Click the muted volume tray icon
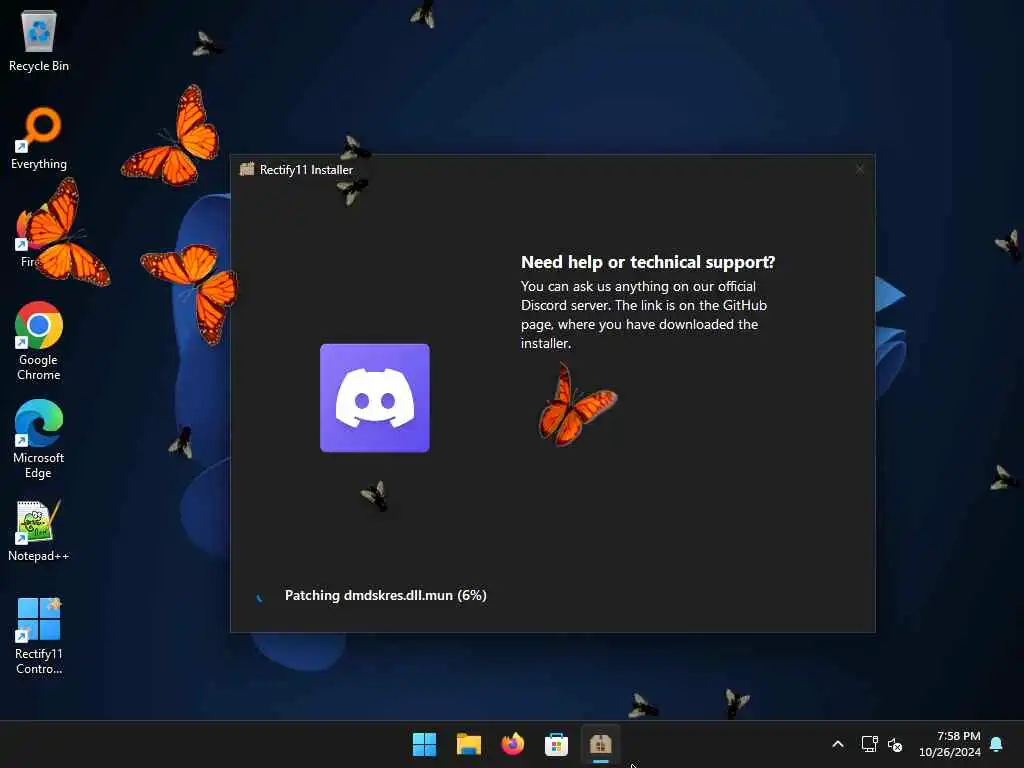This screenshot has height=768, width=1024. pos(895,744)
